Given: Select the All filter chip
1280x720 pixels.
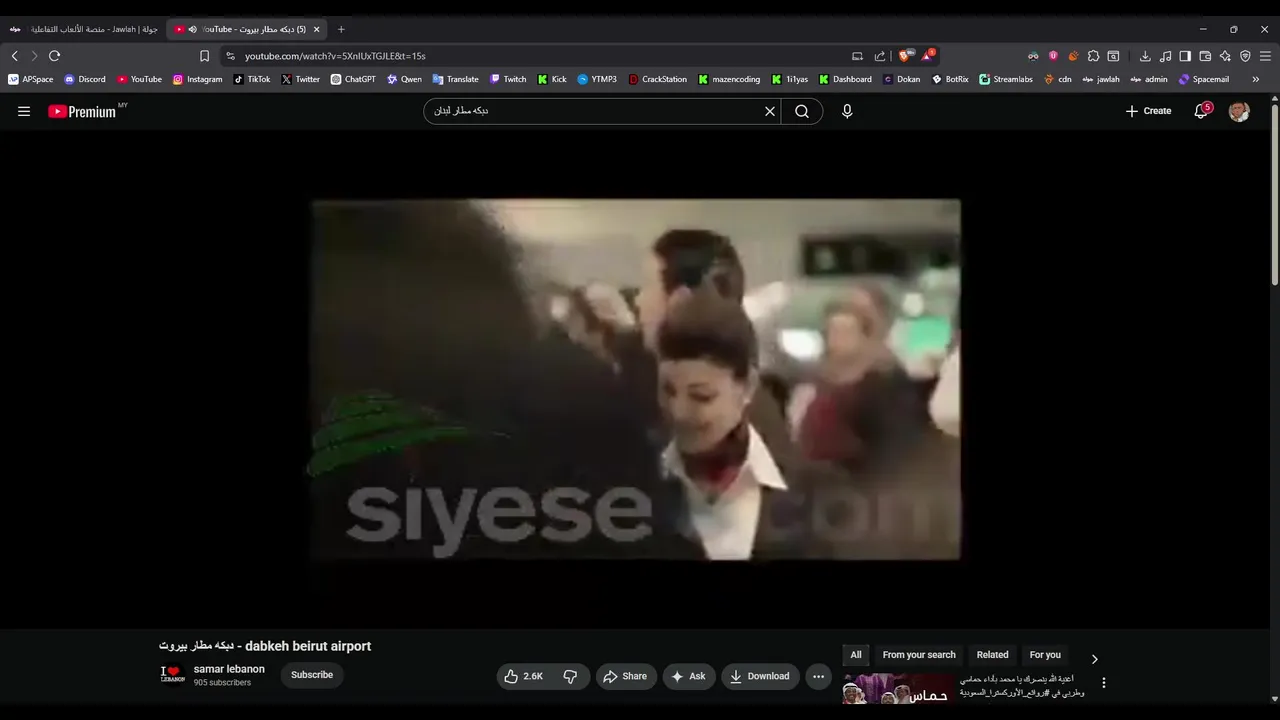Looking at the screenshot, I should pyautogui.click(x=856, y=655).
